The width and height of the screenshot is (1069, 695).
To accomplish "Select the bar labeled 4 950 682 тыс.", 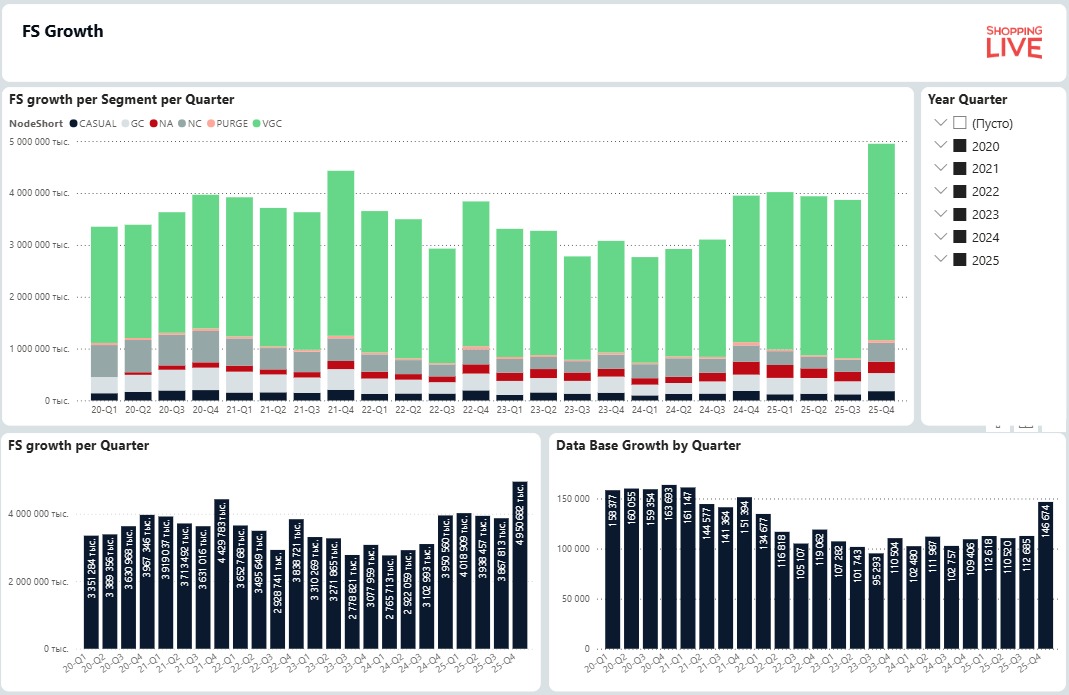I will point(520,565).
